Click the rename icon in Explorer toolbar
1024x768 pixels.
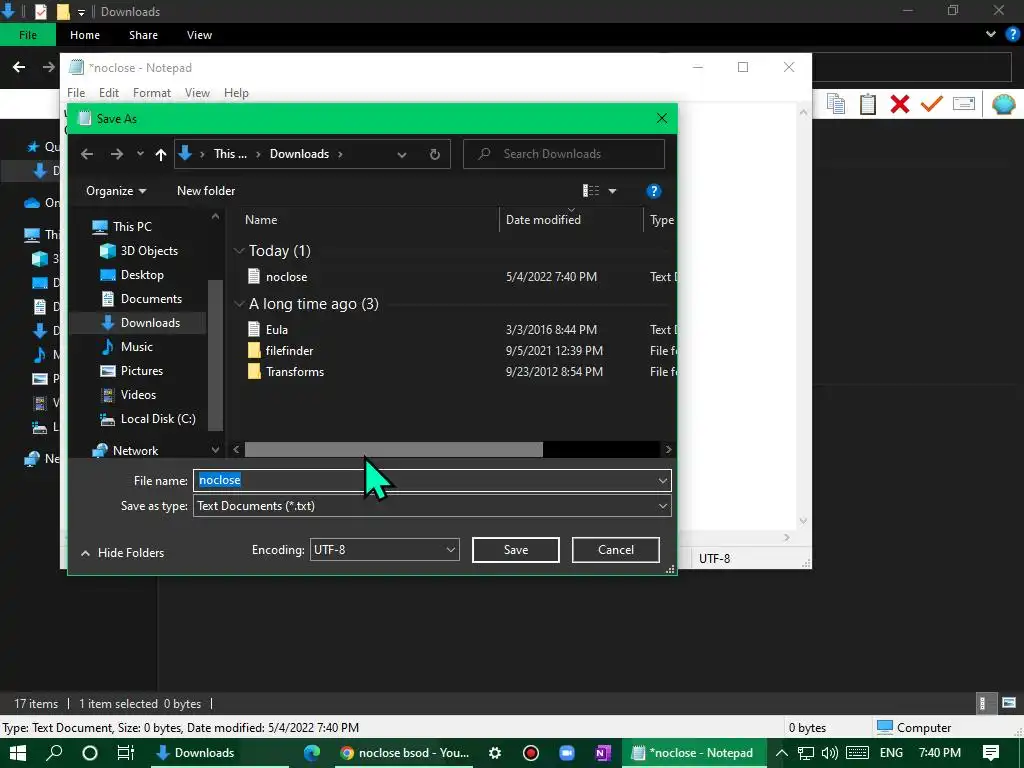click(964, 104)
